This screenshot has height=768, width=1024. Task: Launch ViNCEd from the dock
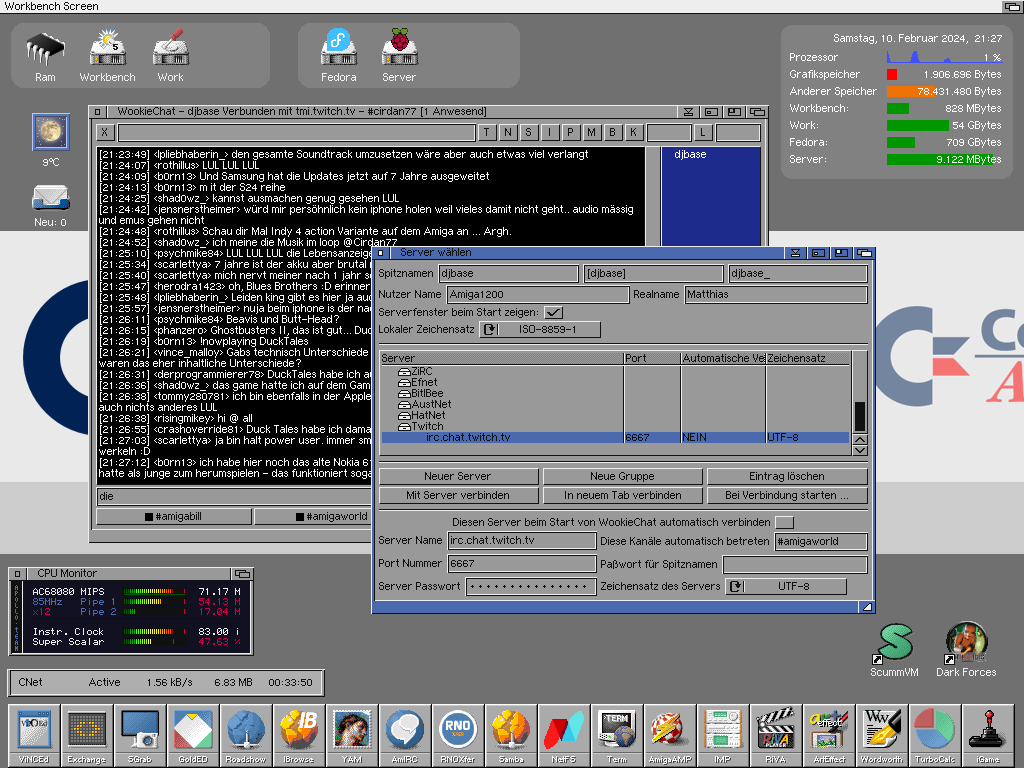click(x=34, y=735)
